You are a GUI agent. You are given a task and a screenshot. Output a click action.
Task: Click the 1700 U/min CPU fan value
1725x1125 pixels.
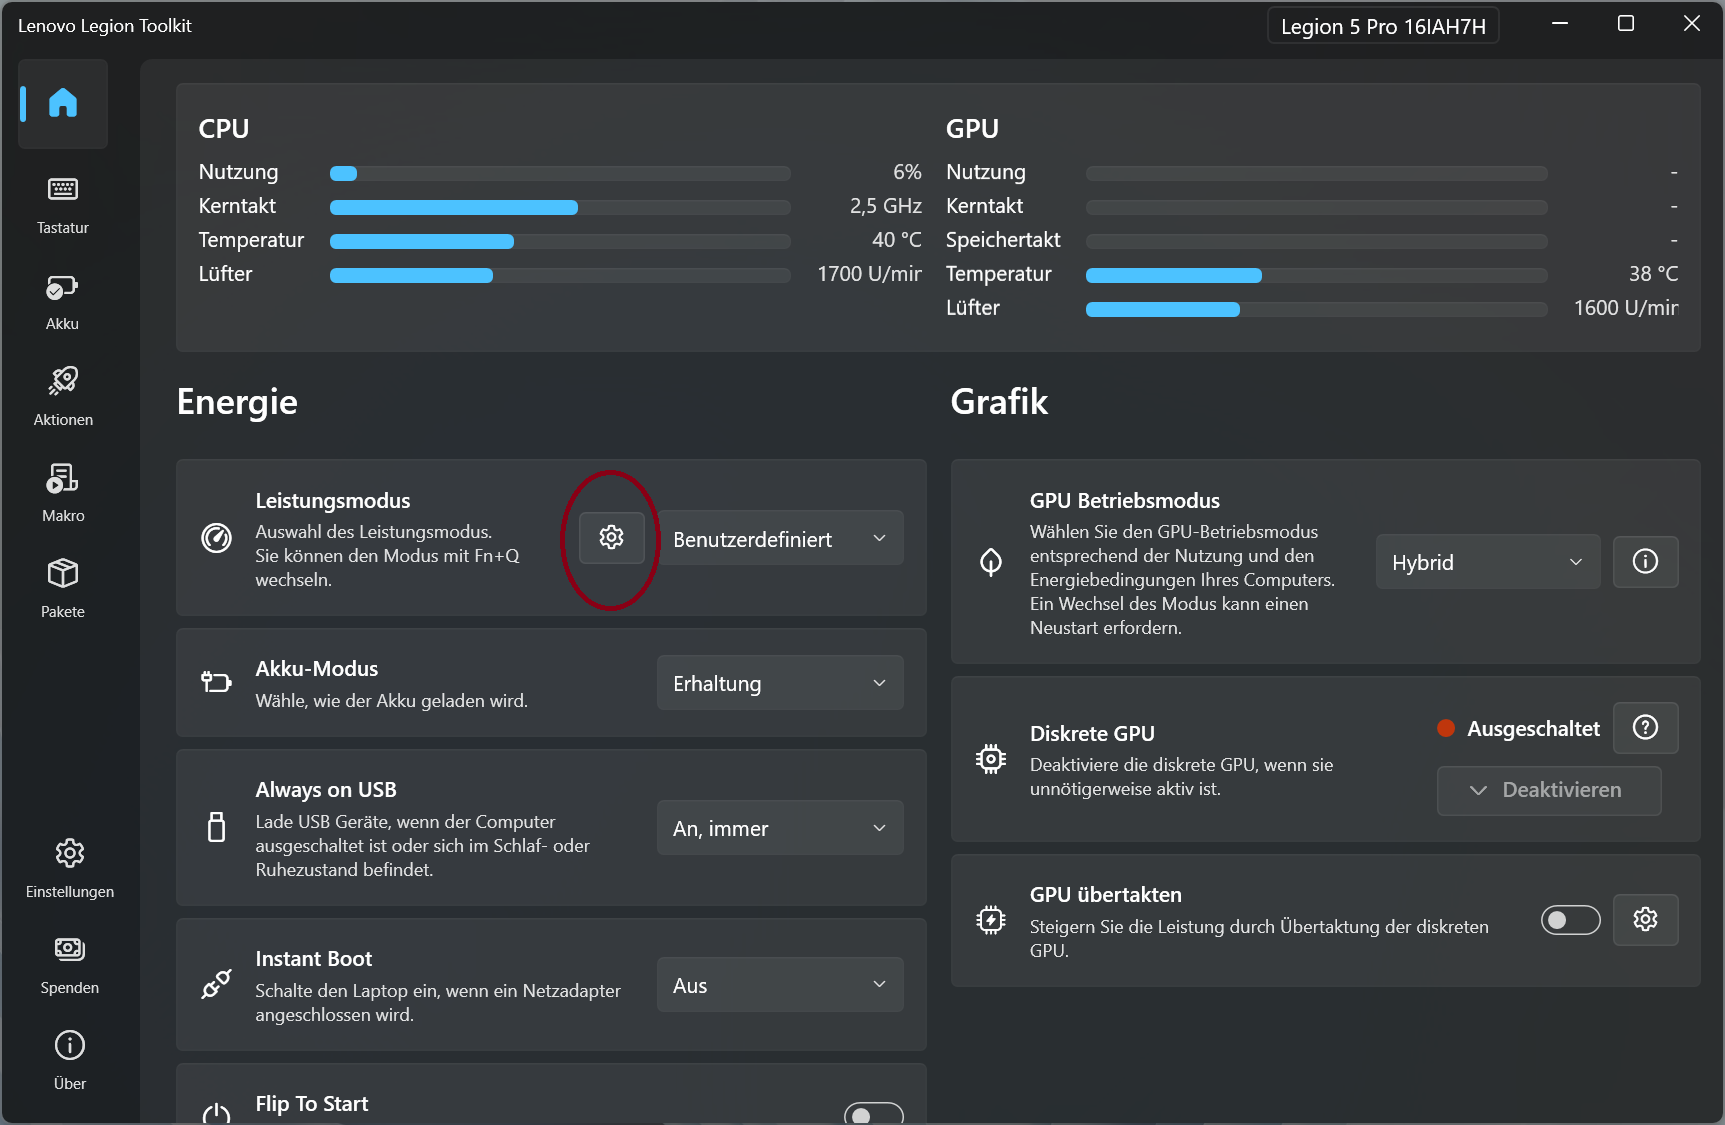(869, 274)
